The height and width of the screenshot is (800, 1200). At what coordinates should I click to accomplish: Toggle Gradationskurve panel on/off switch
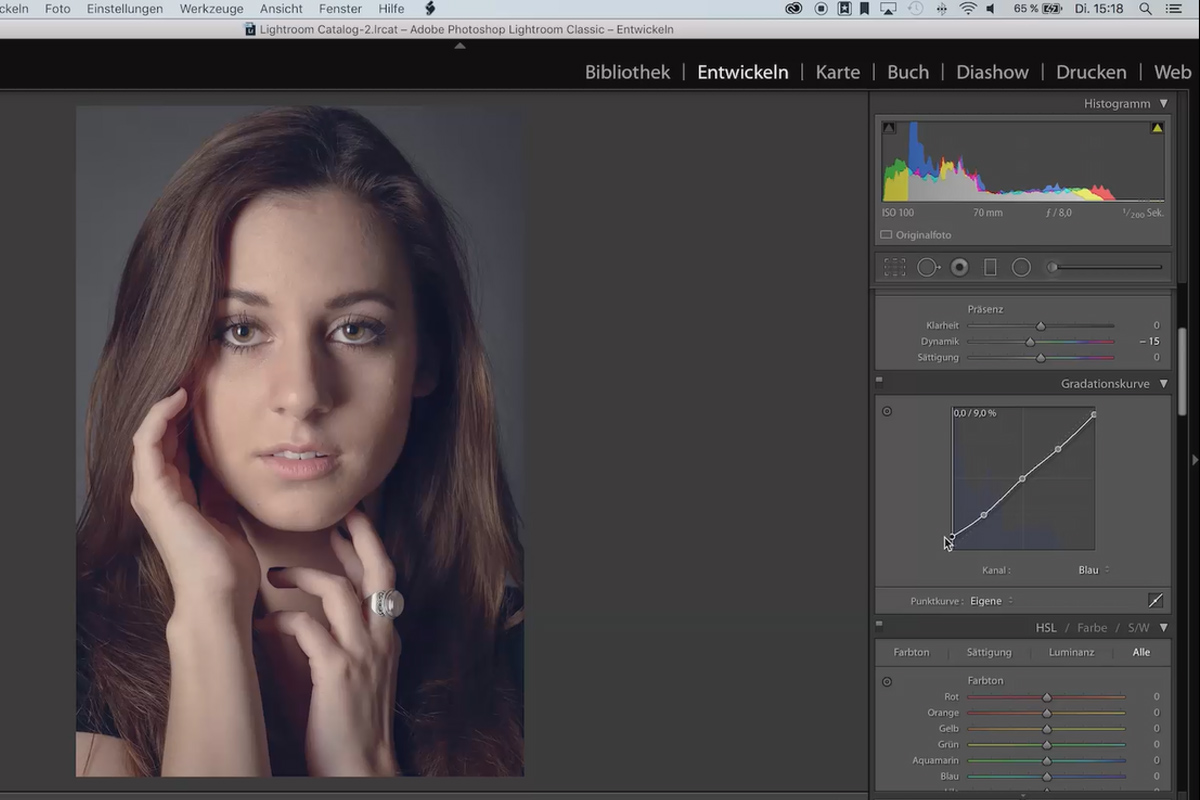[879, 380]
